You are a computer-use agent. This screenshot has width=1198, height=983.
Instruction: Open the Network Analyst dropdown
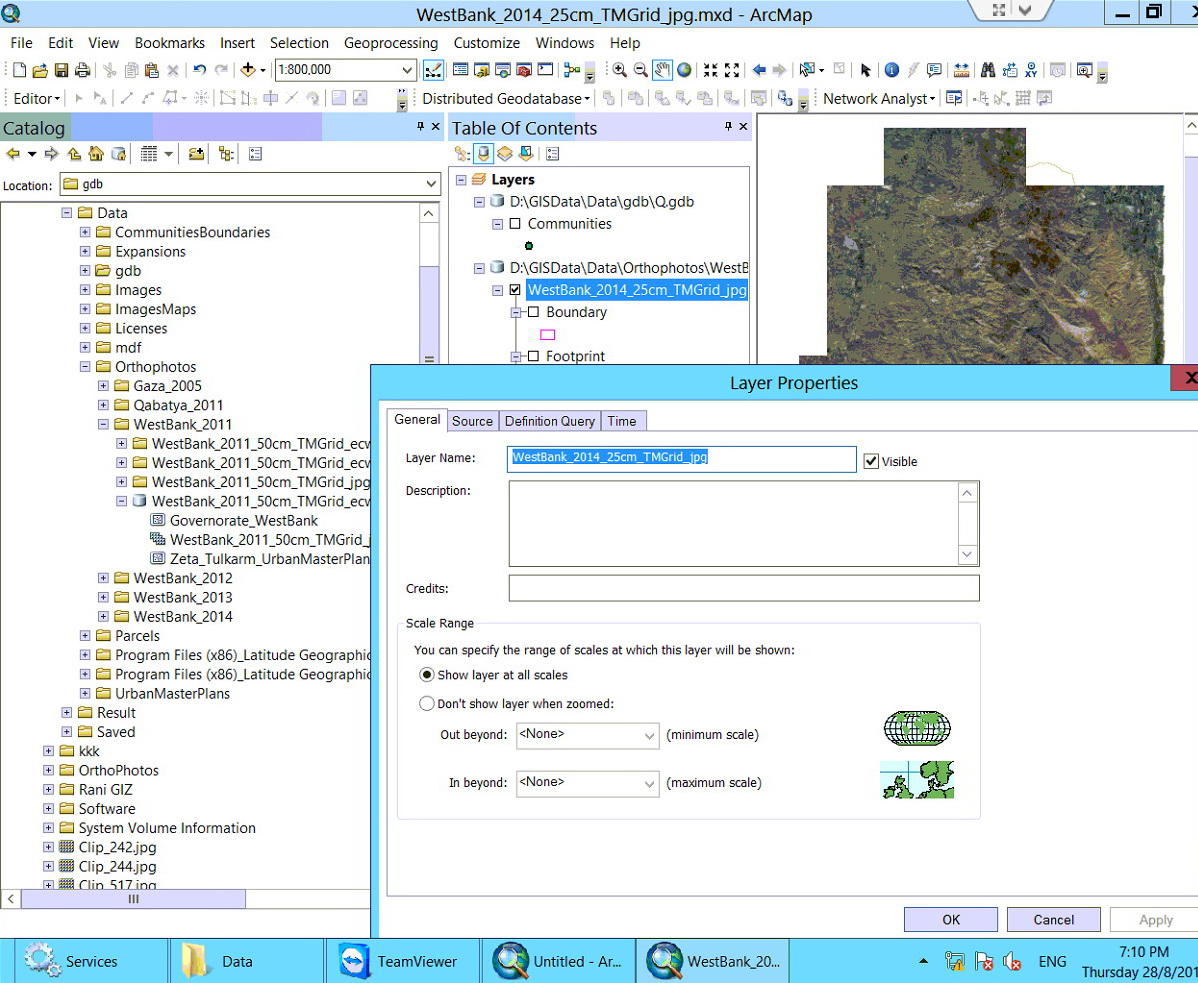(x=879, y=99)
